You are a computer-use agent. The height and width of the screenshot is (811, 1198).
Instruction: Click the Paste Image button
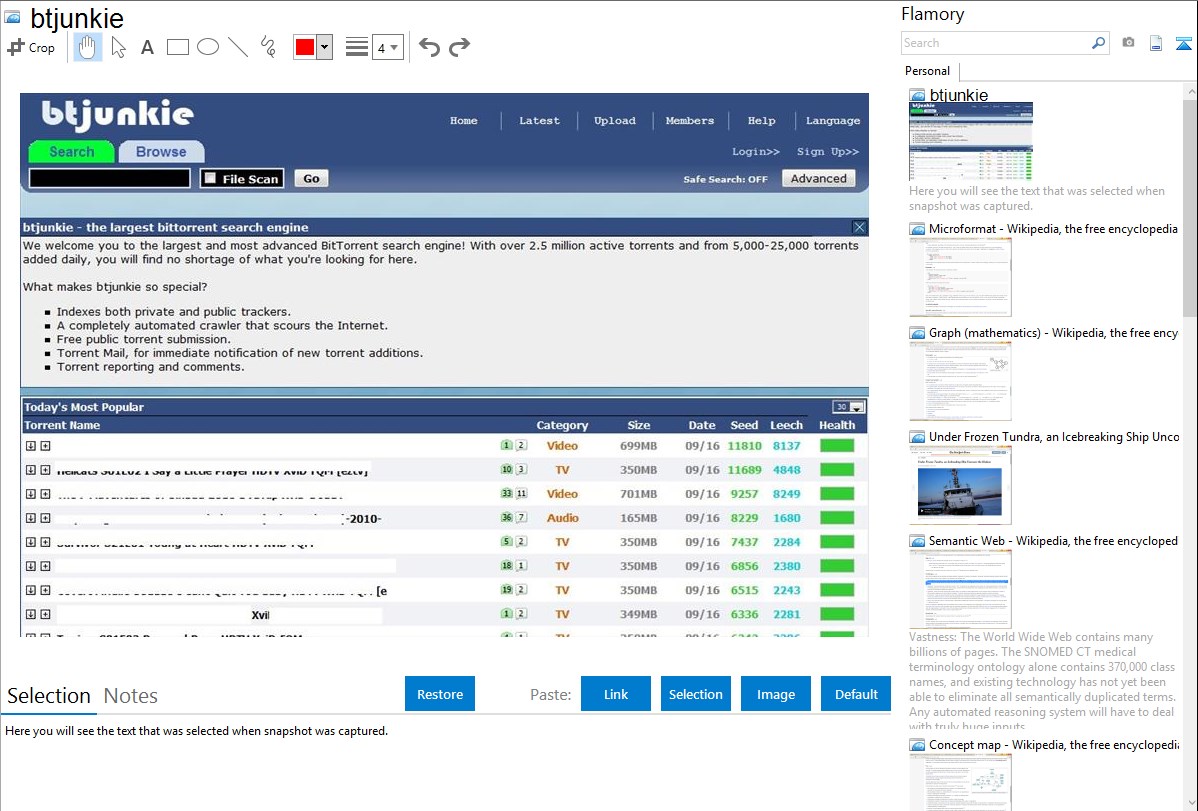[776, 694]
